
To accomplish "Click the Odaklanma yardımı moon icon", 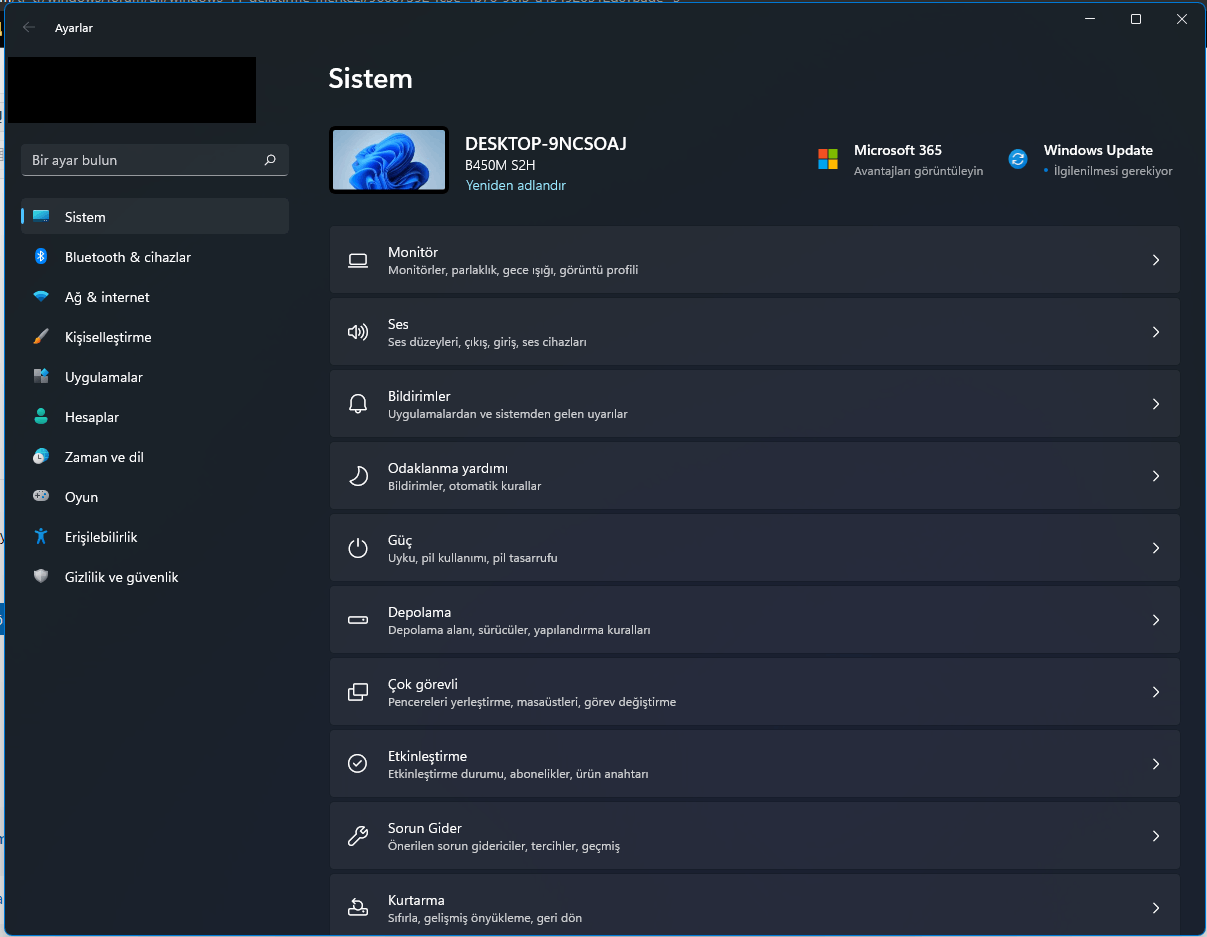I will (358, 476).
